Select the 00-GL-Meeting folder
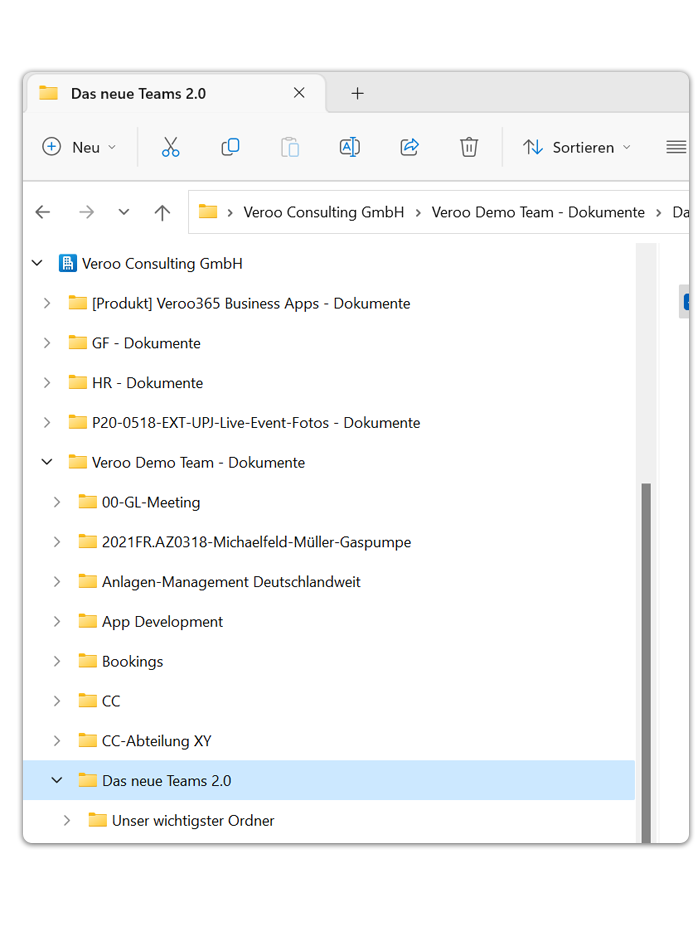700x936 pixels. click(151, 502)
